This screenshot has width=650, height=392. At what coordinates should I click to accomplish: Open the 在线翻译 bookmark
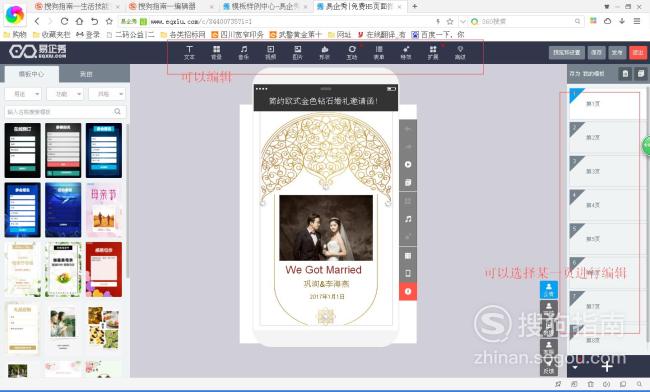[381, 34]
